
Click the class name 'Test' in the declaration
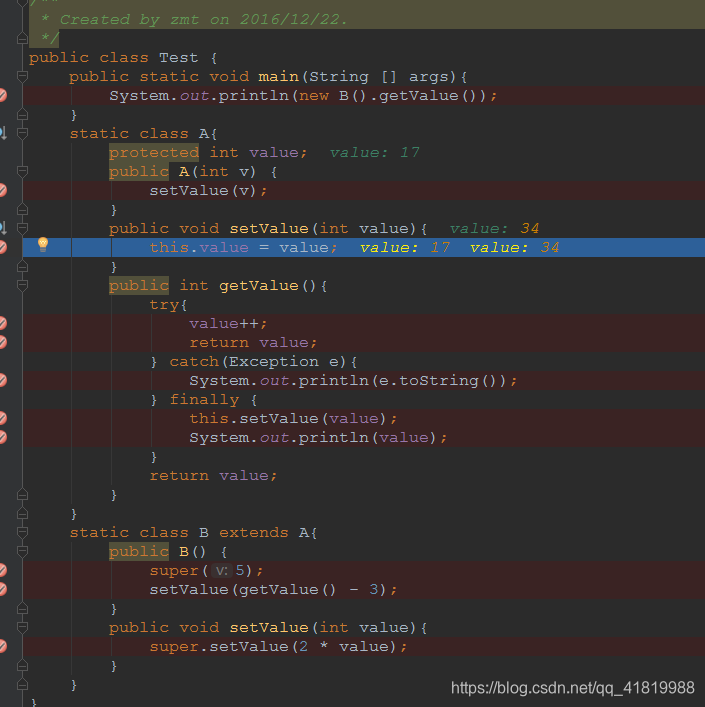(179, 58)
